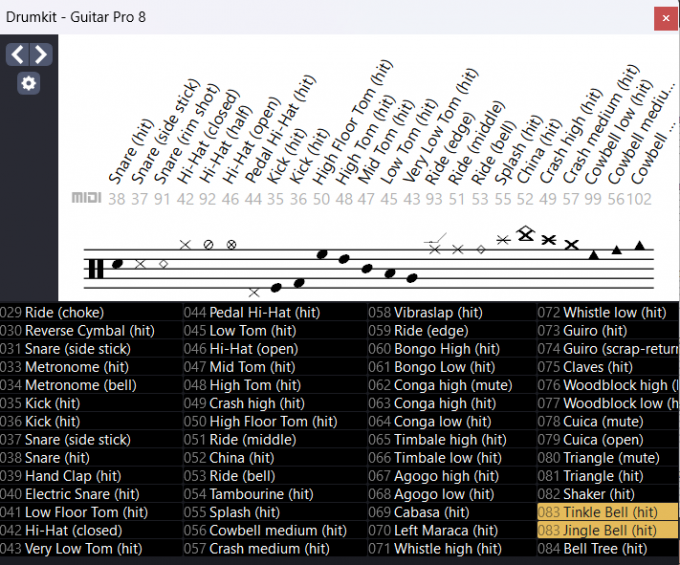Click the previous (left arrow) navigation button
This screenshot has width=680, height=565.
pos(17,54)
